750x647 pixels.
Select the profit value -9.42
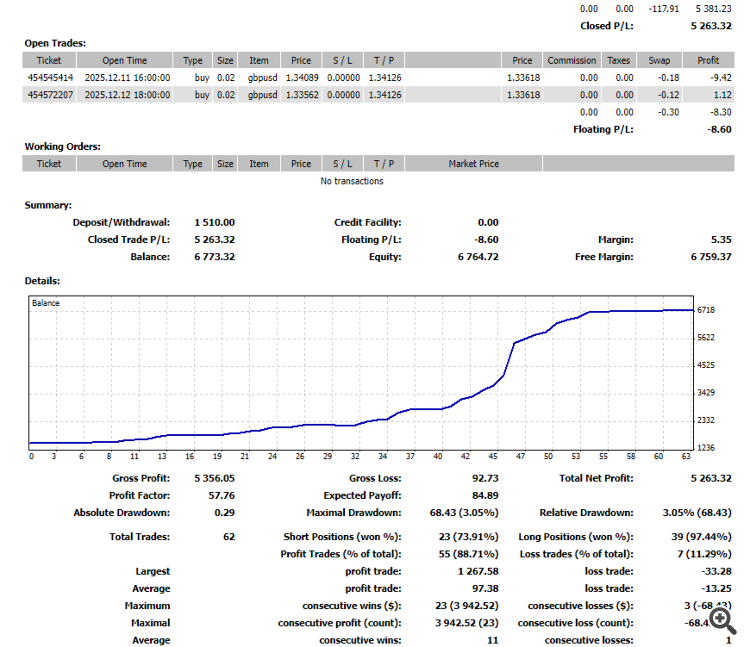[721, 77]
